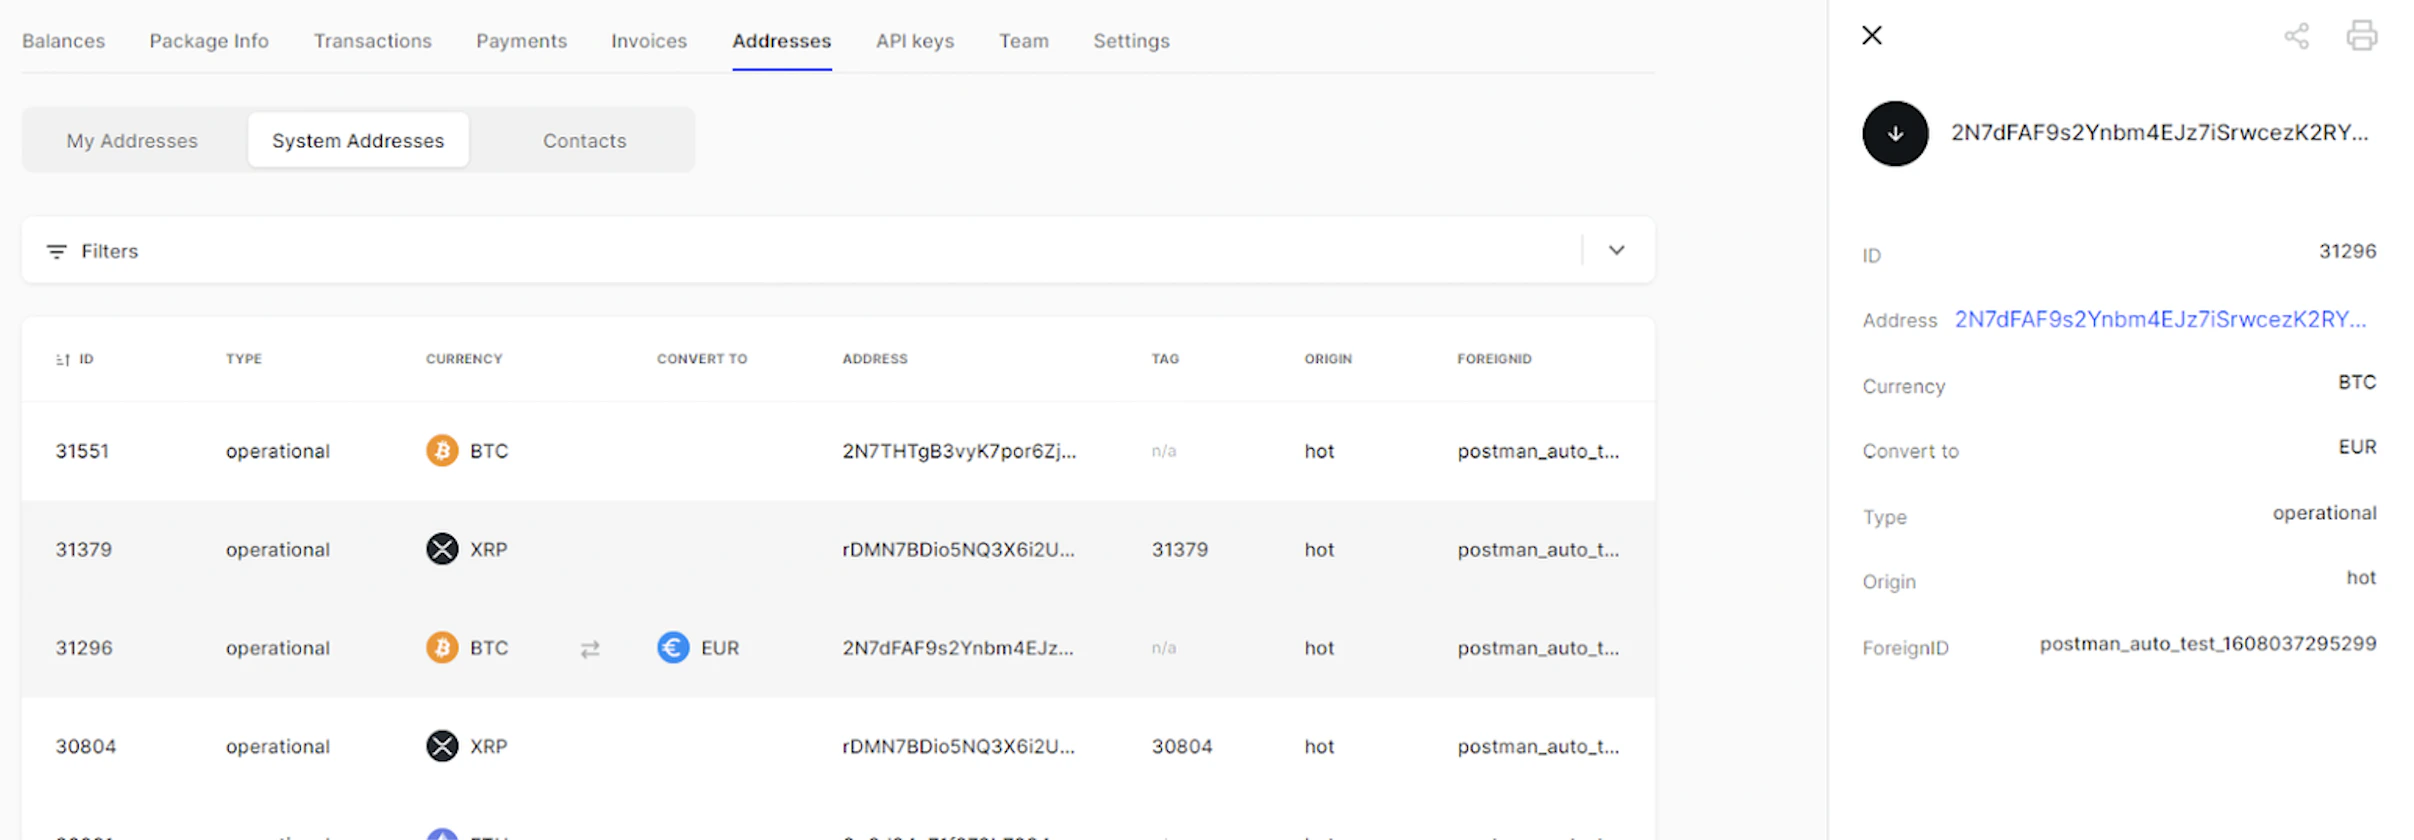This screenshot has width=2414, height=840.
Task: Go to the Payments tab
Action: point(522,41)
